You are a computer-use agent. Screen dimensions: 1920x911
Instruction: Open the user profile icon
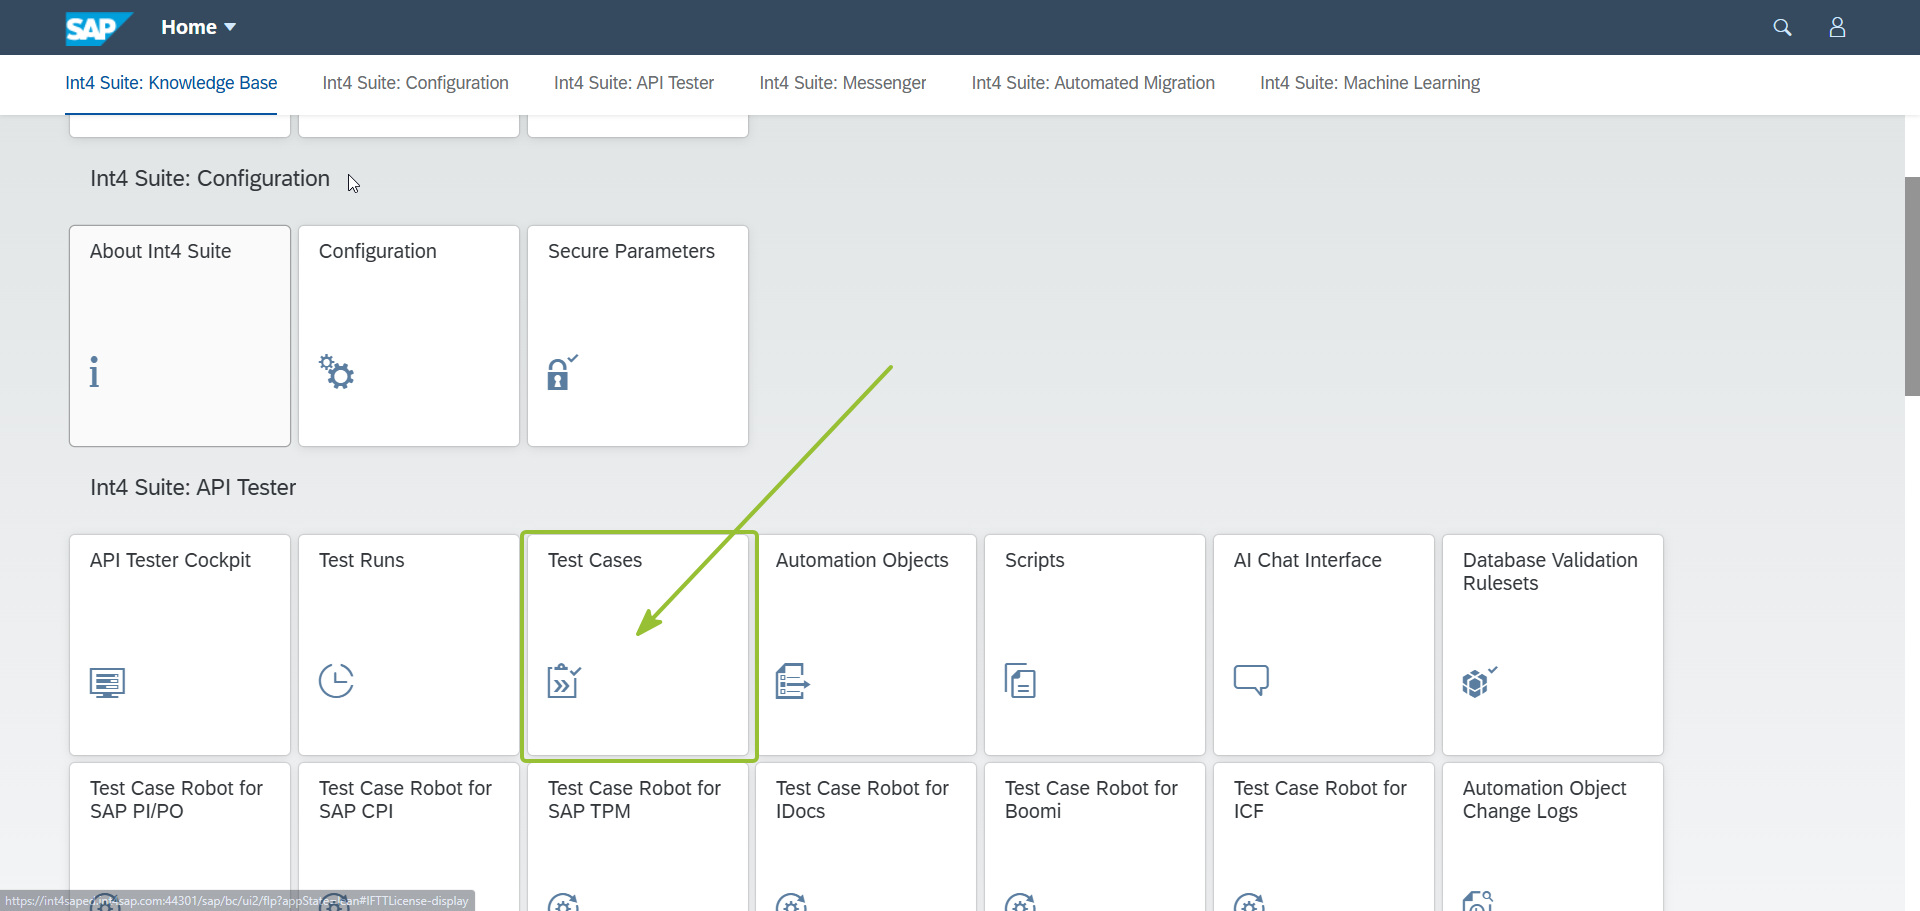tap(1837, 27)
